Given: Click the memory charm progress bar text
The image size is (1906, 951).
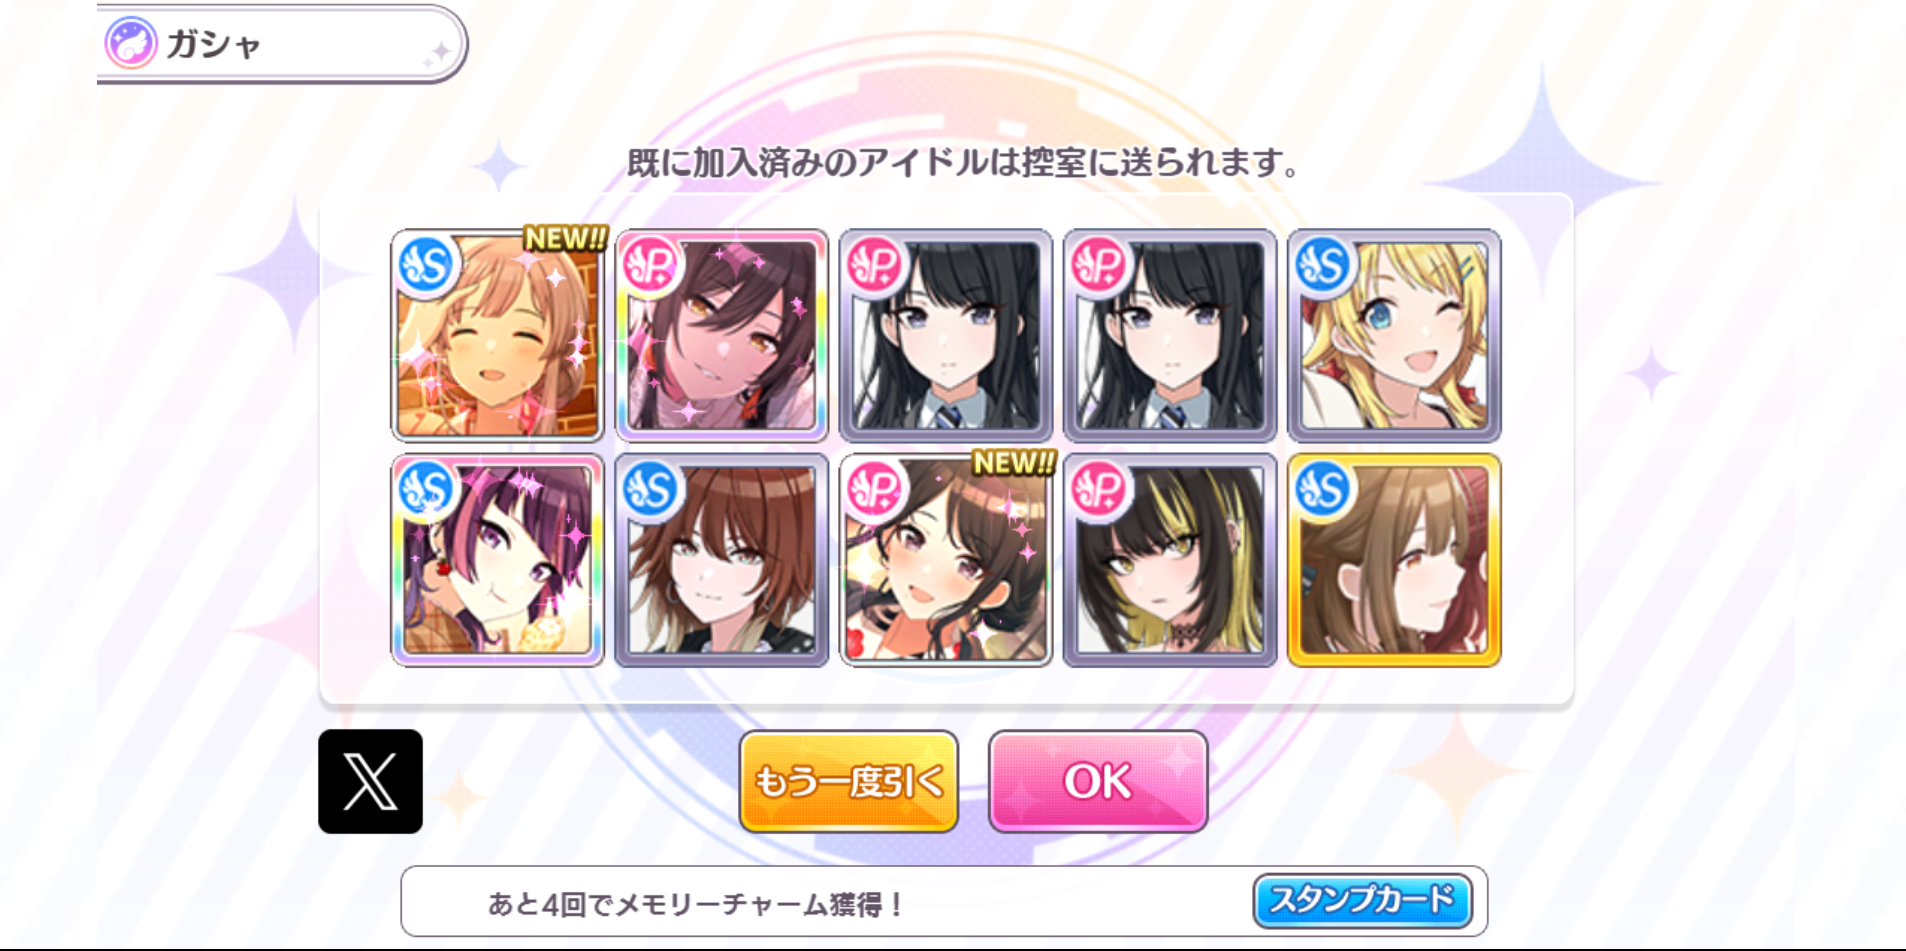Looking at the screenshot, I should tap(697, 904).
